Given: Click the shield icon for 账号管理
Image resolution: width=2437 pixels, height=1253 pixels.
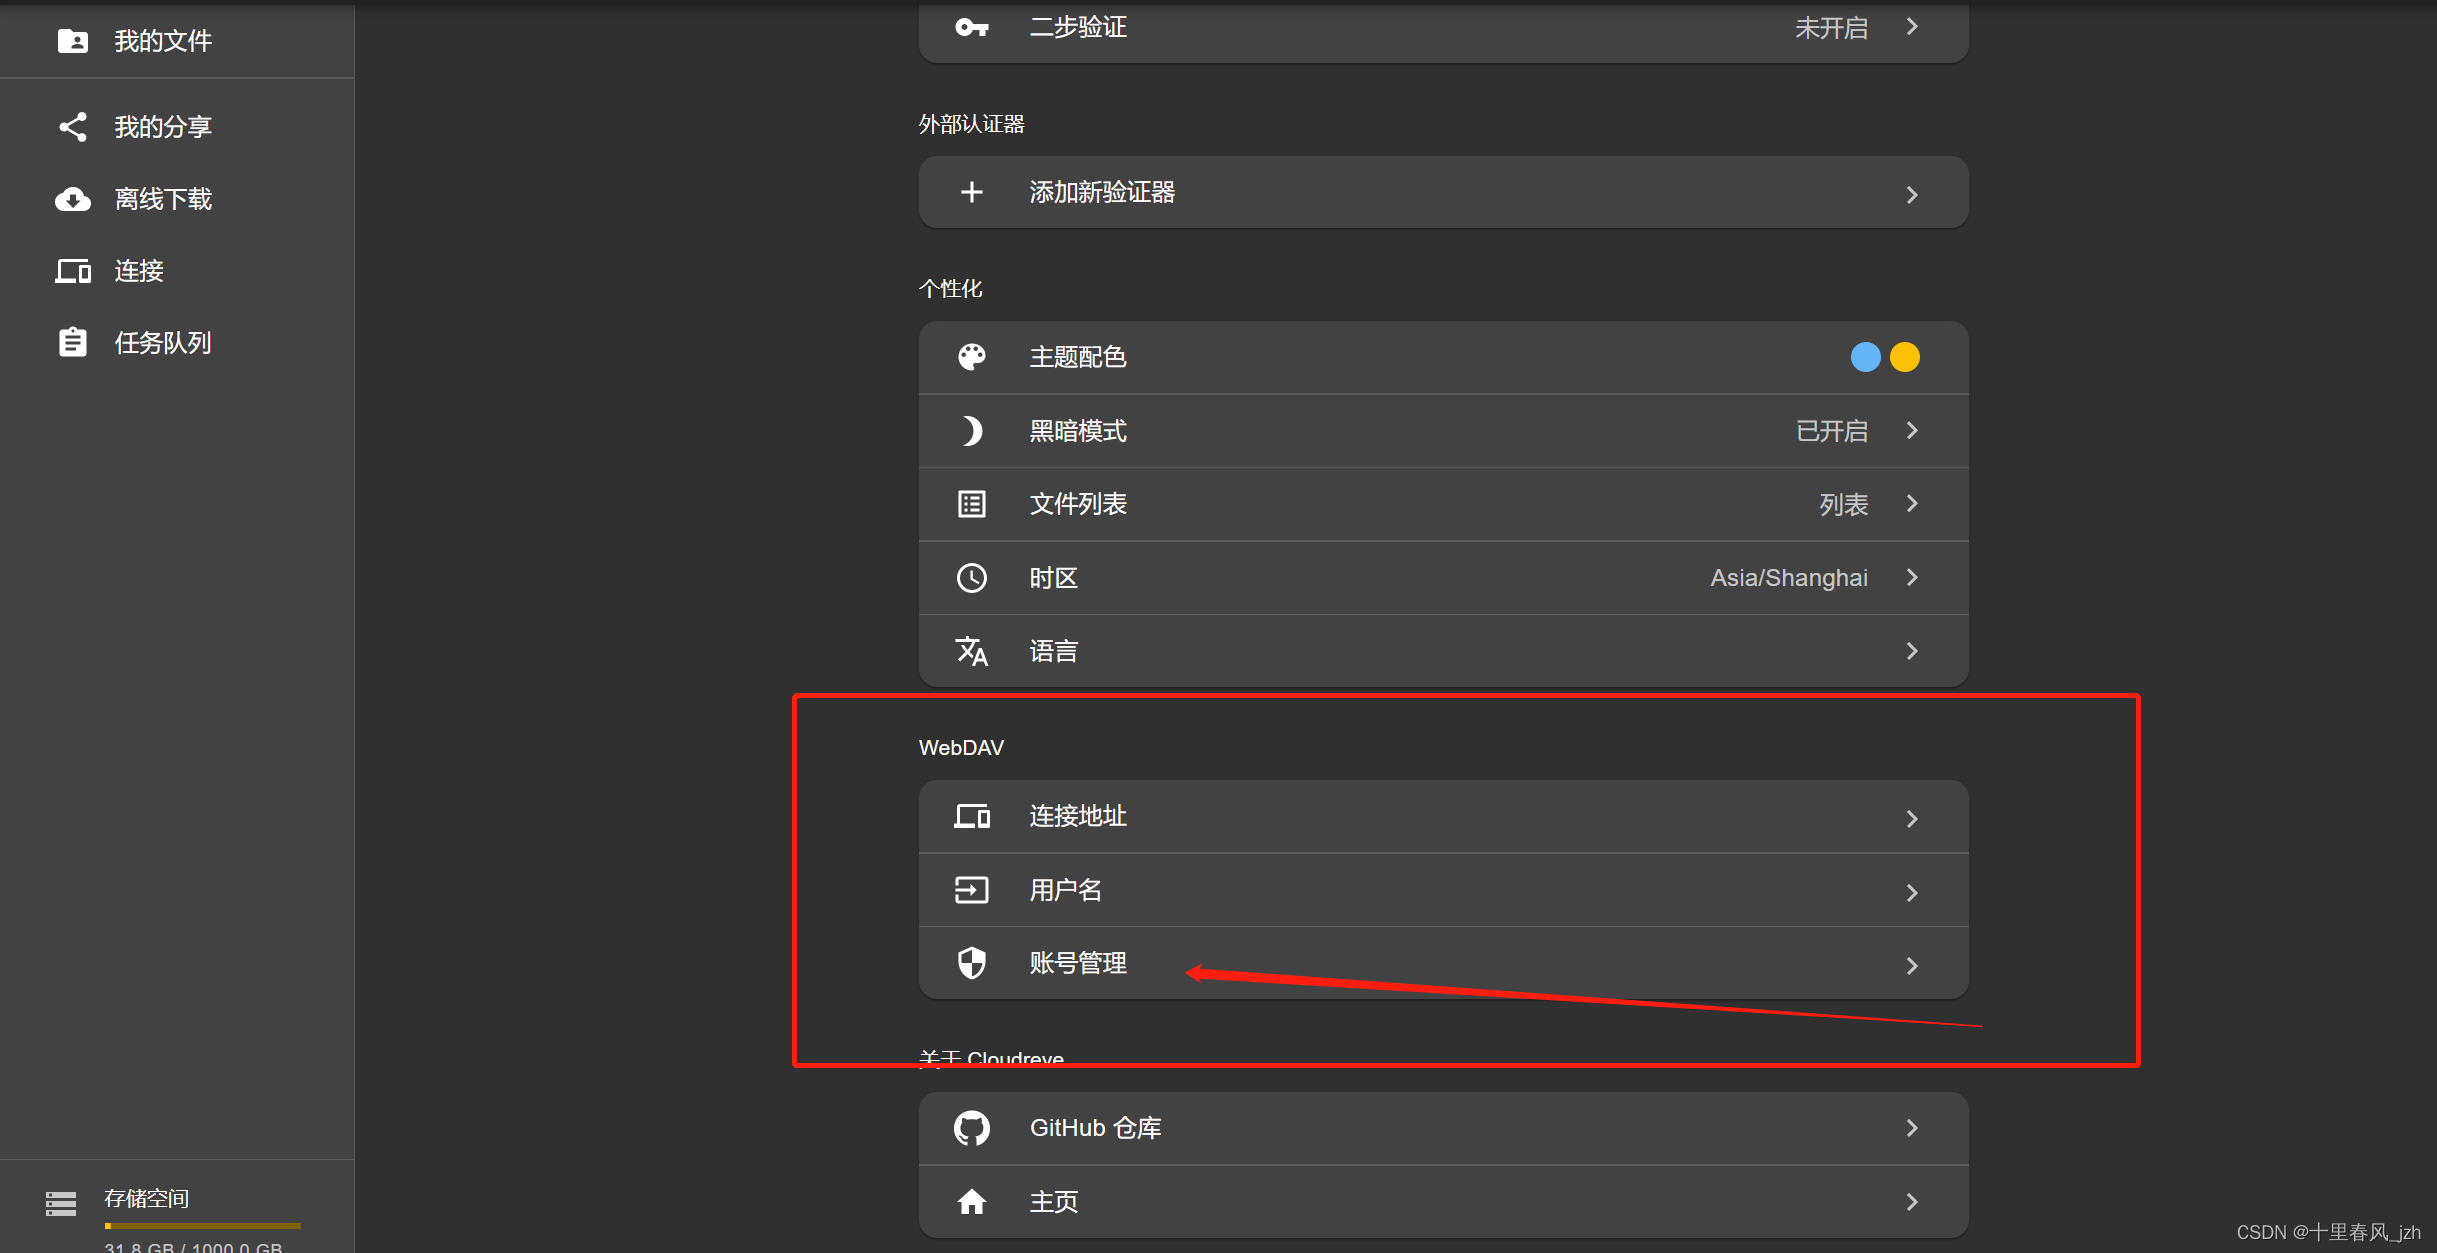Looking at the screenshot, I should coord(971,963).
